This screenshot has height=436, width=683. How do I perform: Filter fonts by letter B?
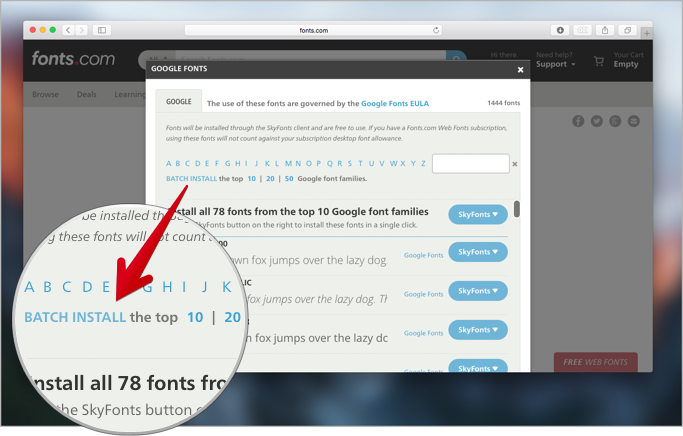(178, 164)
